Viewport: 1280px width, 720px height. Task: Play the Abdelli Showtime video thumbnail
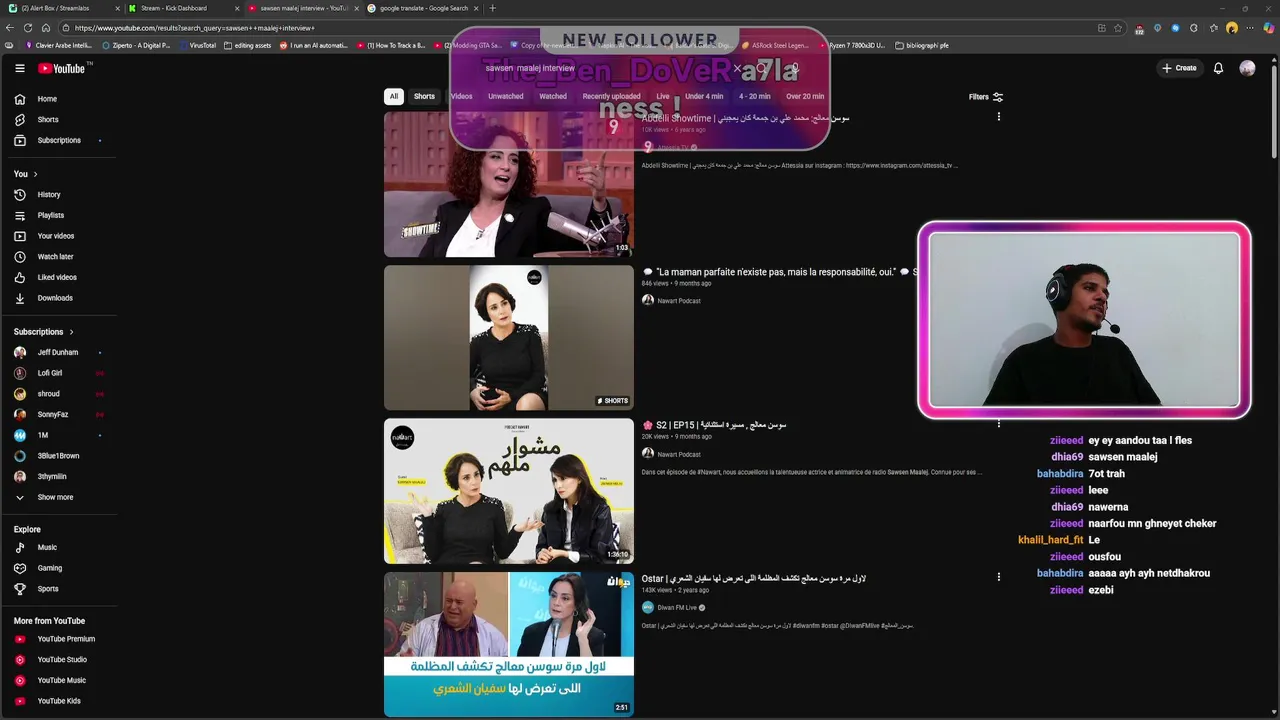509,184
